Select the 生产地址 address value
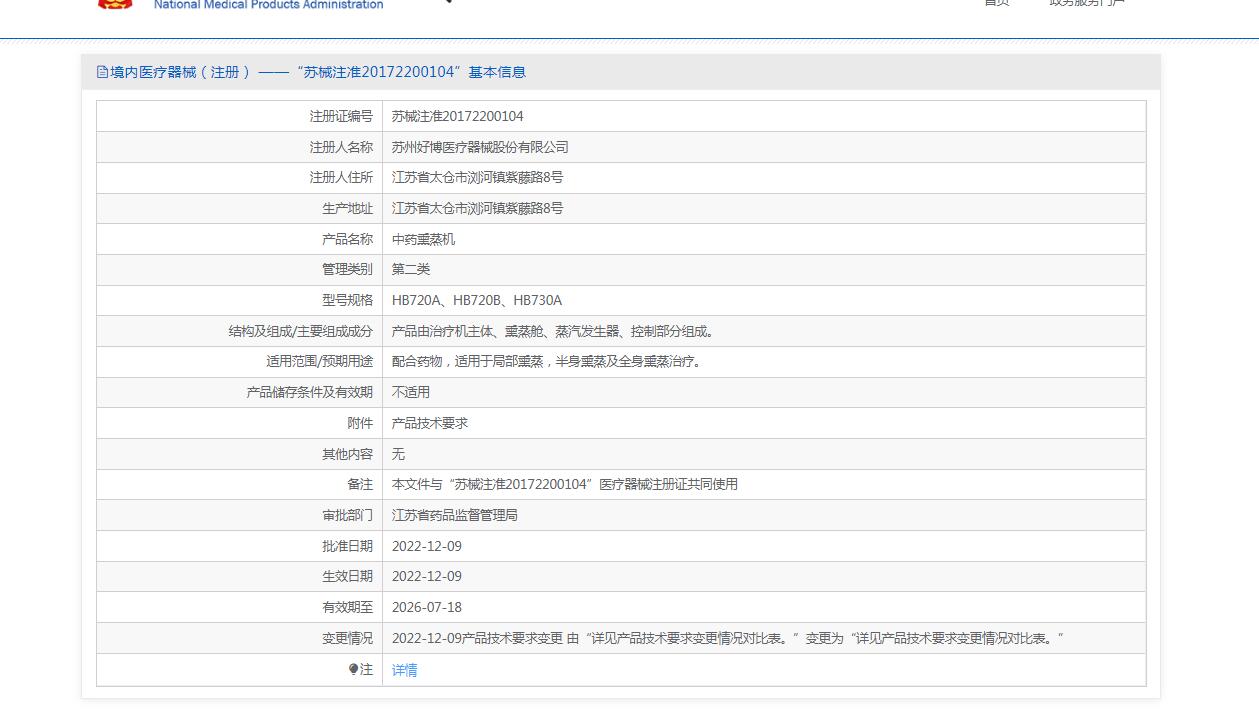This screenshot has width=1259, height=724. [477, 208]
